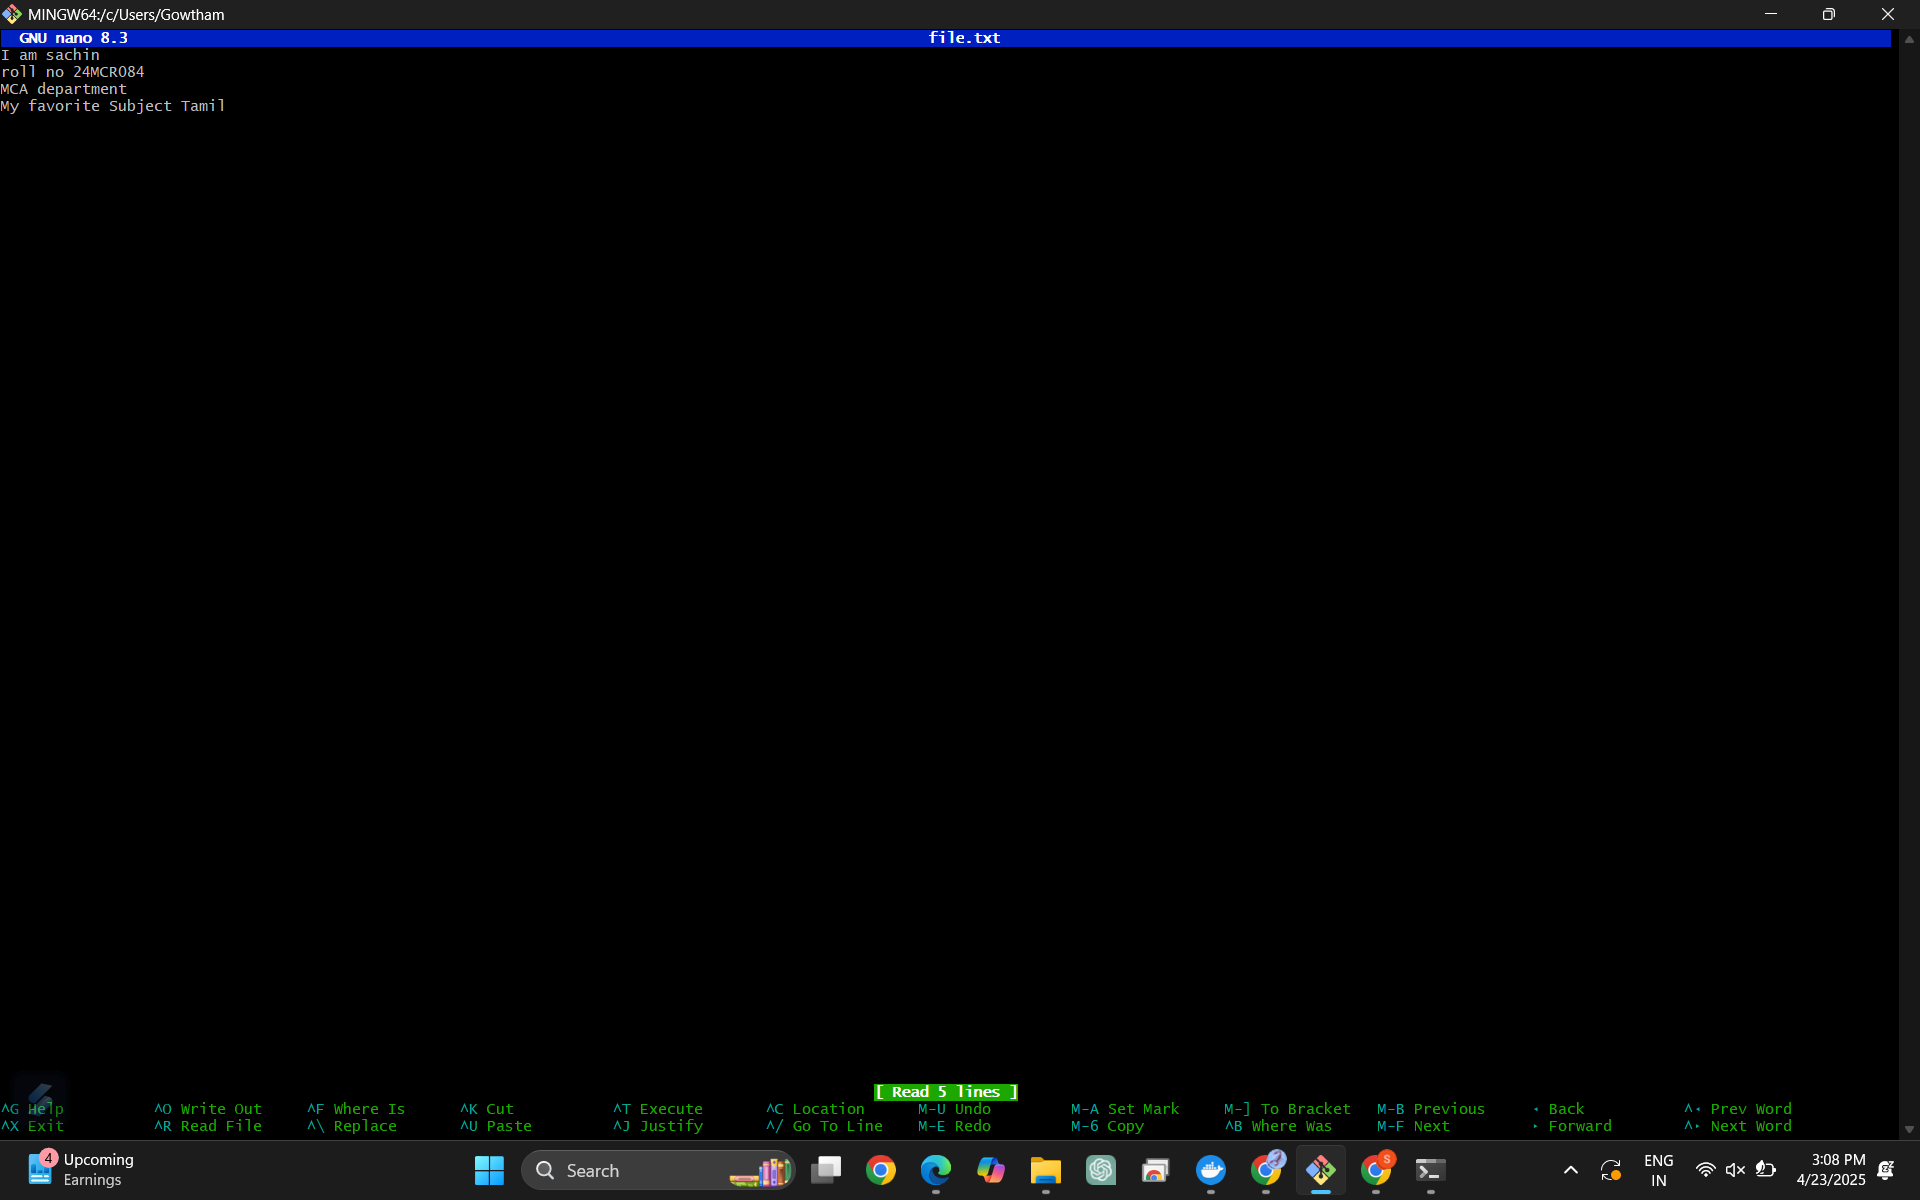Open clock and date 3:08 PM
The width and height of the screenshot is (1920, 1200).
[1830, 1170]
